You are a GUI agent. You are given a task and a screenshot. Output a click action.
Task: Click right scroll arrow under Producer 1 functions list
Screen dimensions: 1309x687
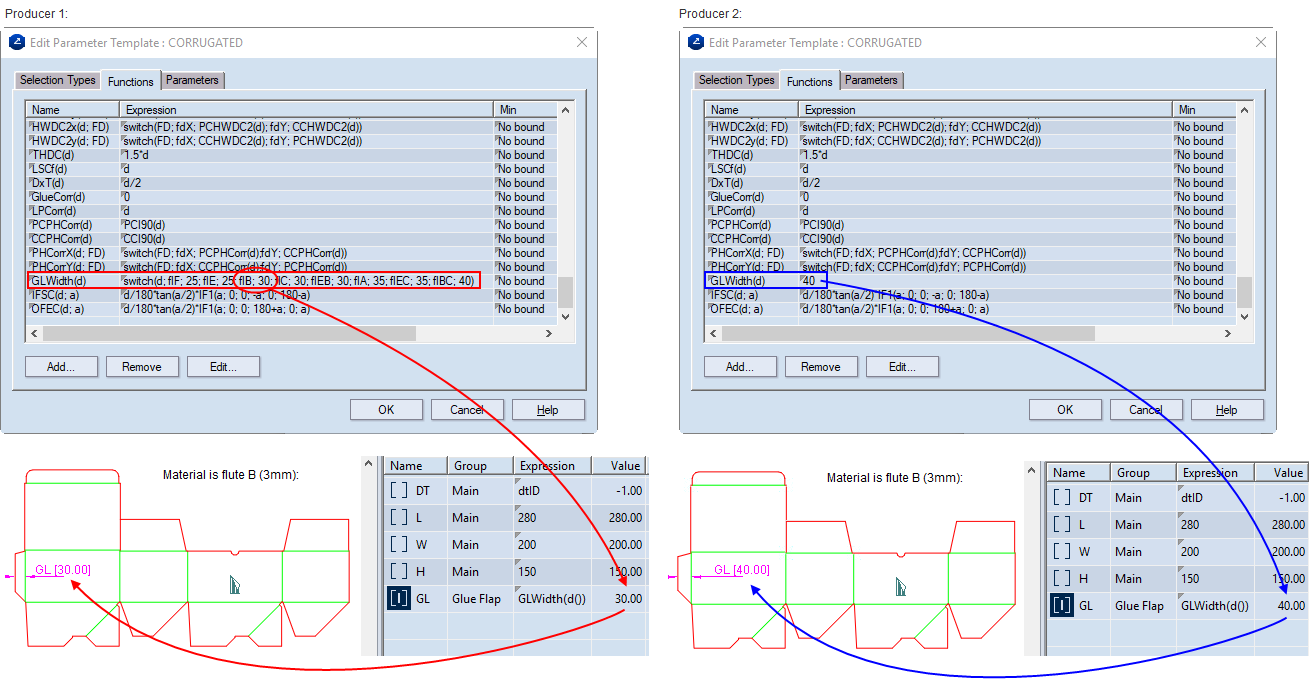pyautogui.click(x=548, y=333)
